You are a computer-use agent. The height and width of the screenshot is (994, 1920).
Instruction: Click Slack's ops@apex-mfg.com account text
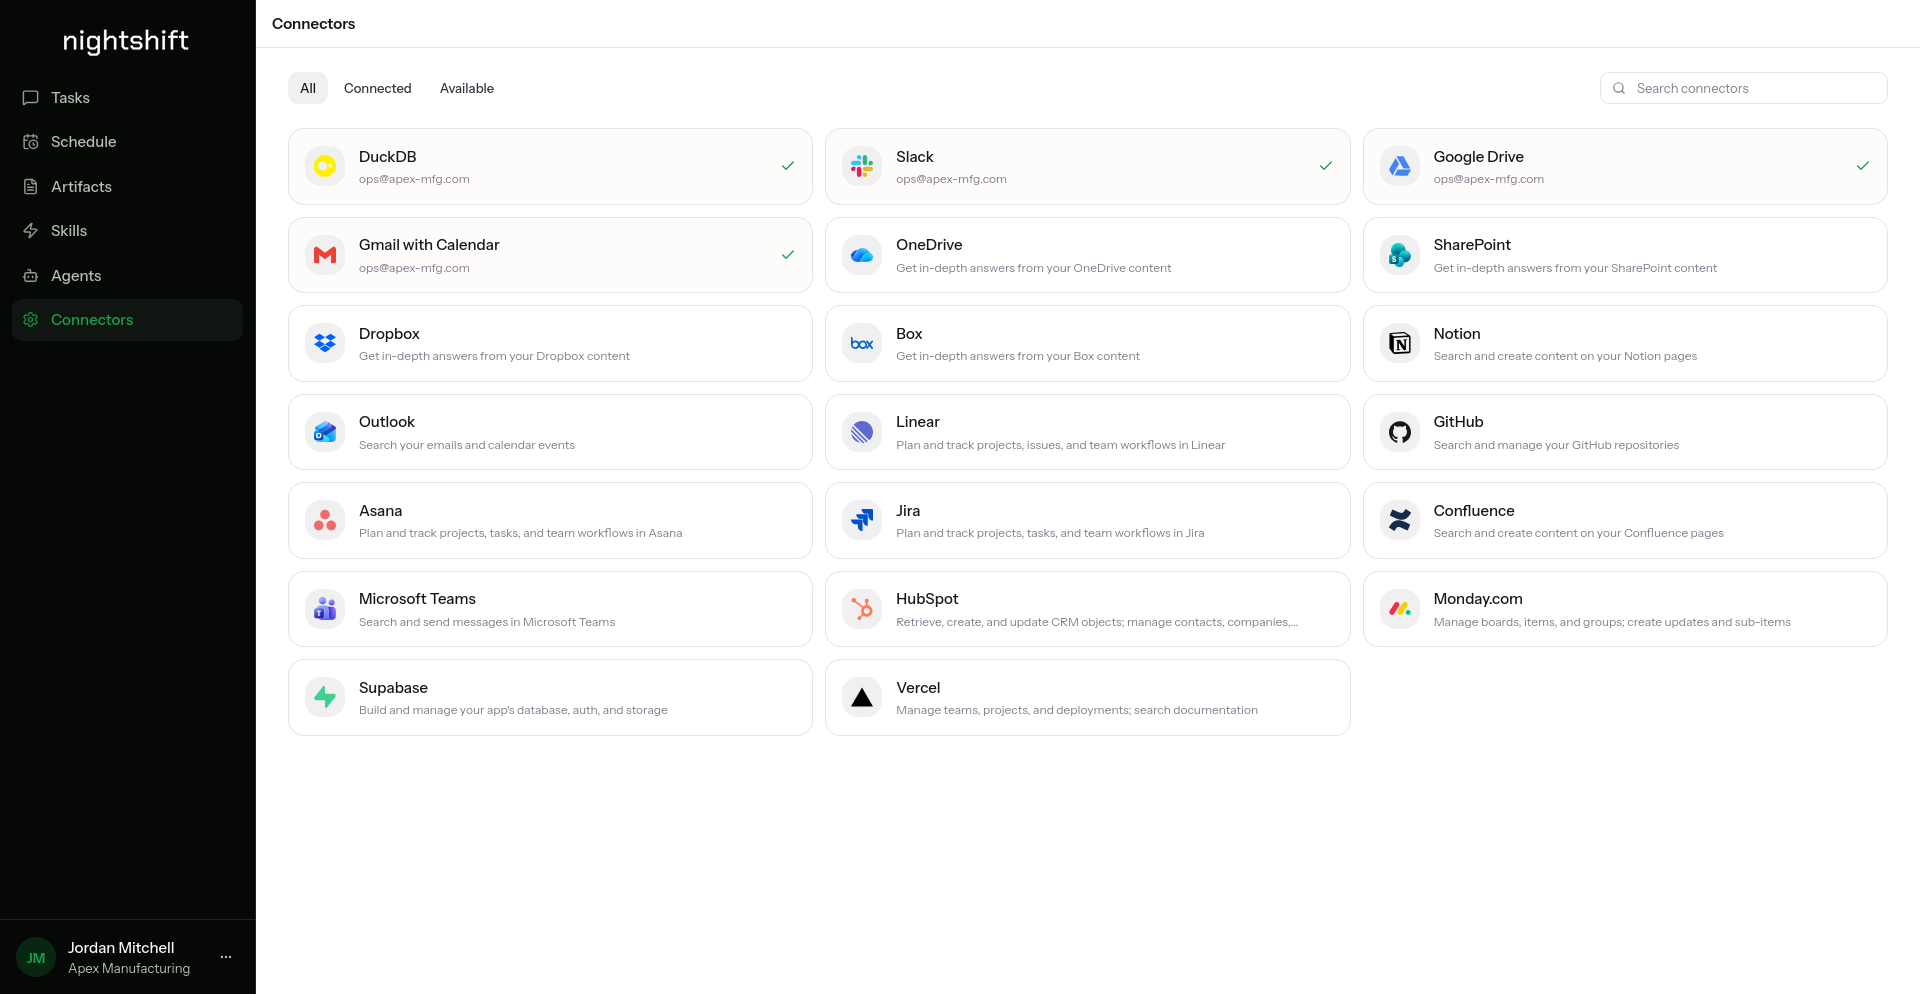951,179
